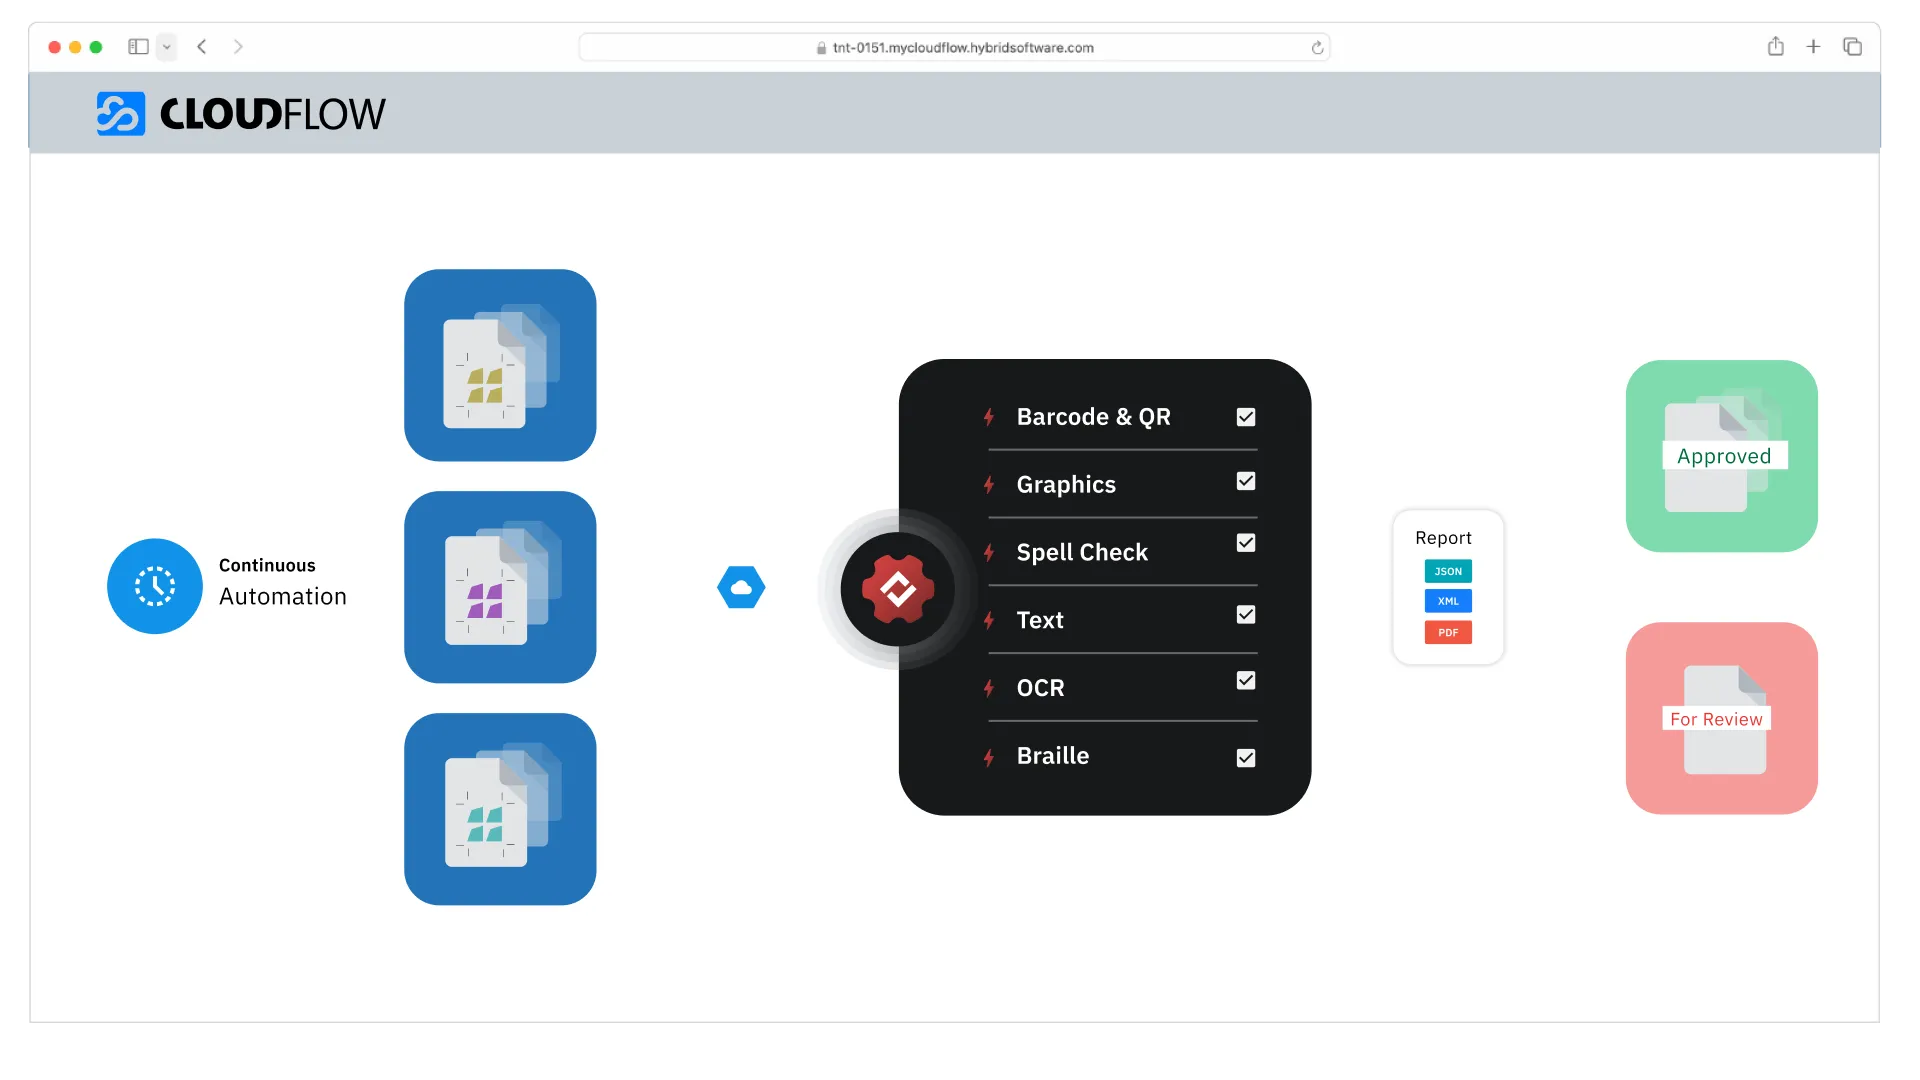Select the PDF export badge
Image resolution: width=1920 pixels, height=1080 pixels.
click(x=1447, y=632)
